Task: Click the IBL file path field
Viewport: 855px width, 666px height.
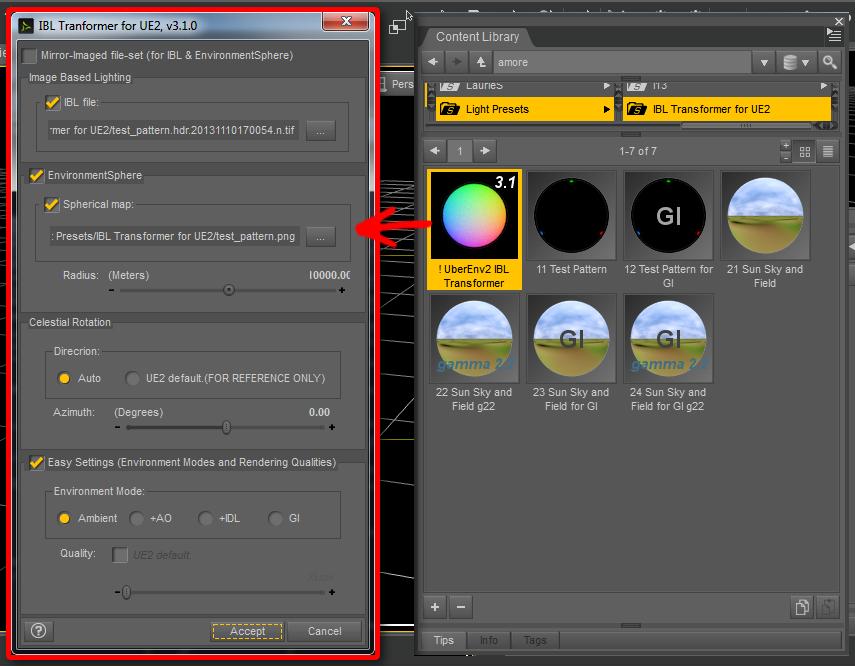Action: tap(173, 130)
